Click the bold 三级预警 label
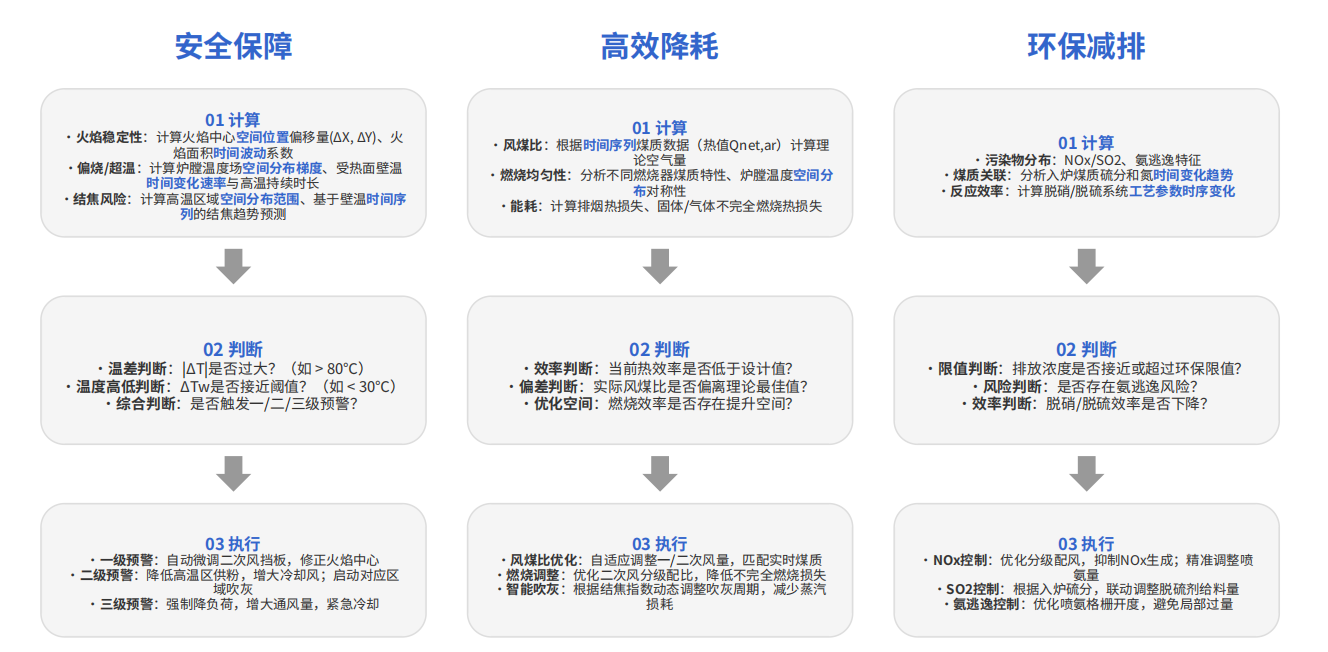The image size is (1328, 652). click(x=128, y=605)
